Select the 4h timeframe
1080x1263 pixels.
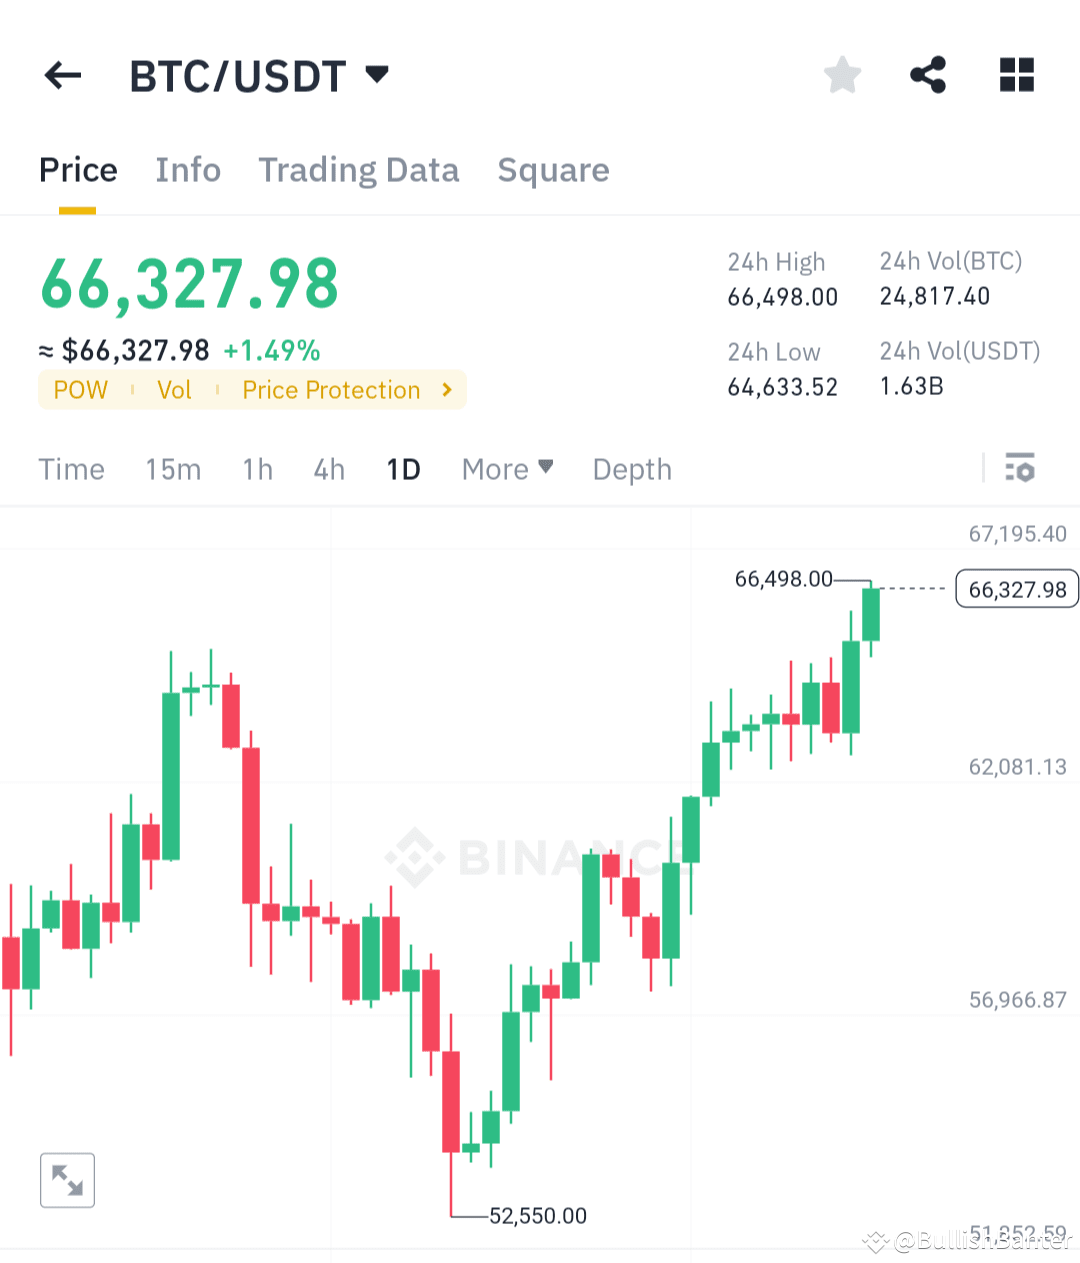pyautogui.click(x=329, y=469)
